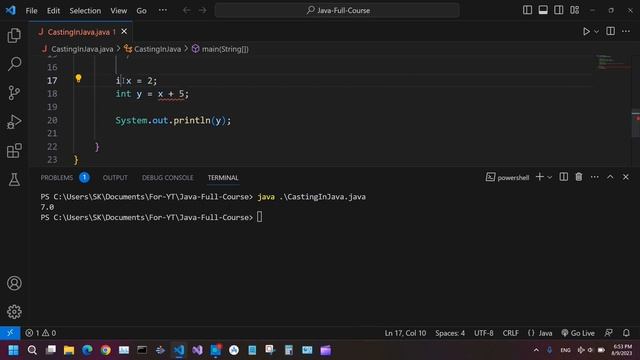Open editor More Actions ellipsis
This screenshot has height=360, width=640.
(626, 31)
